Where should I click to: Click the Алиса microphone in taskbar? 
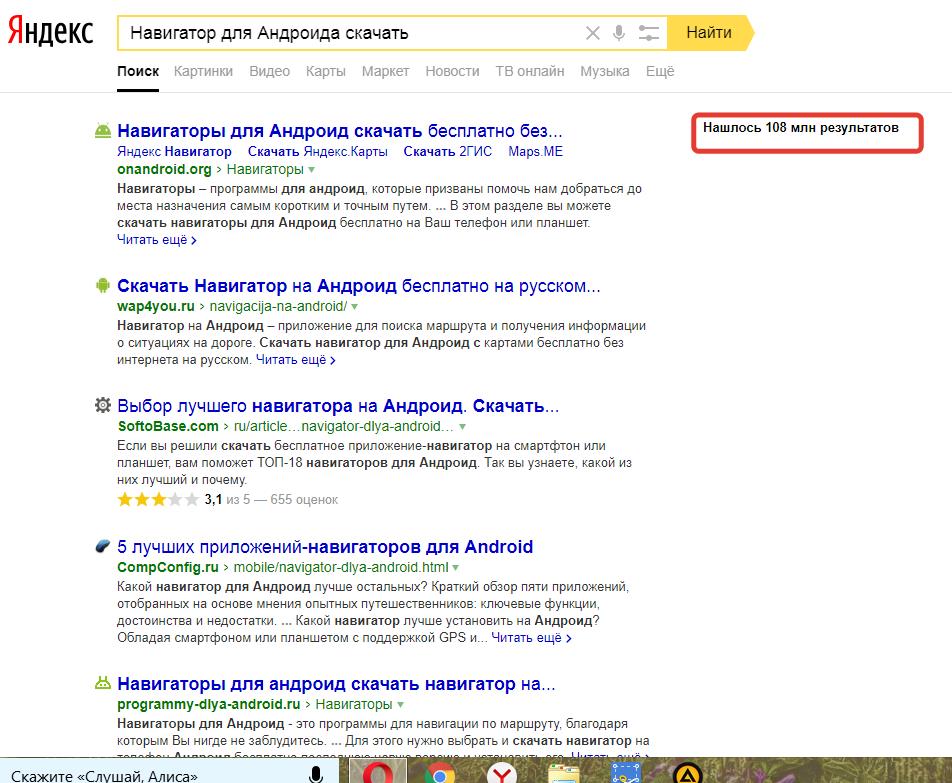(x=316, y=775)
